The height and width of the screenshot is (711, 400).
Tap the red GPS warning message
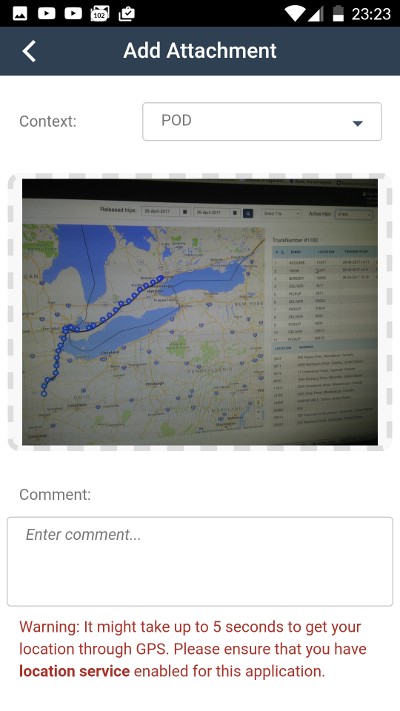point(193,649)
